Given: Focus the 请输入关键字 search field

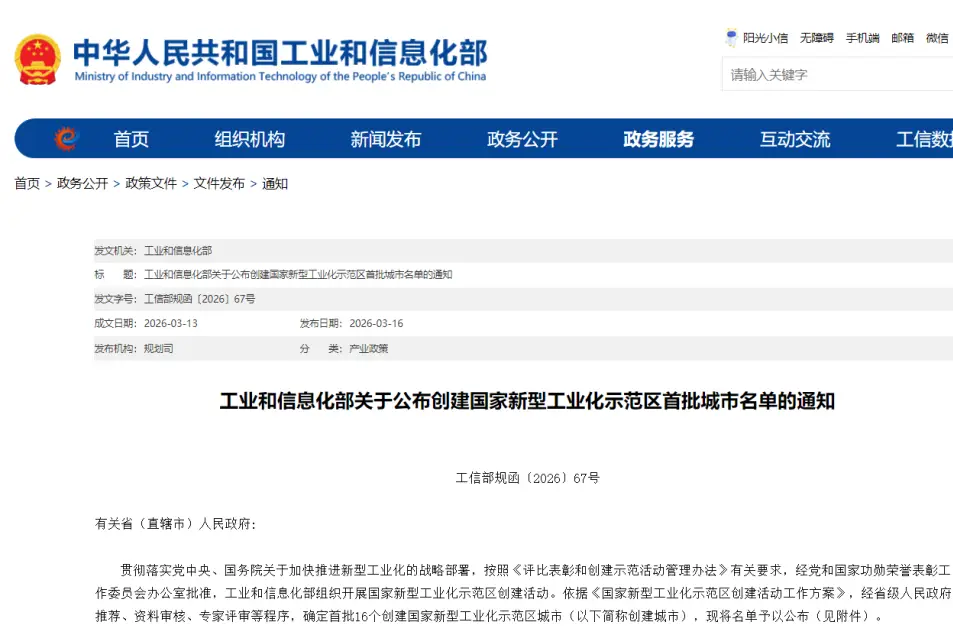Looking at the screenshot, I should coord(835,75).
